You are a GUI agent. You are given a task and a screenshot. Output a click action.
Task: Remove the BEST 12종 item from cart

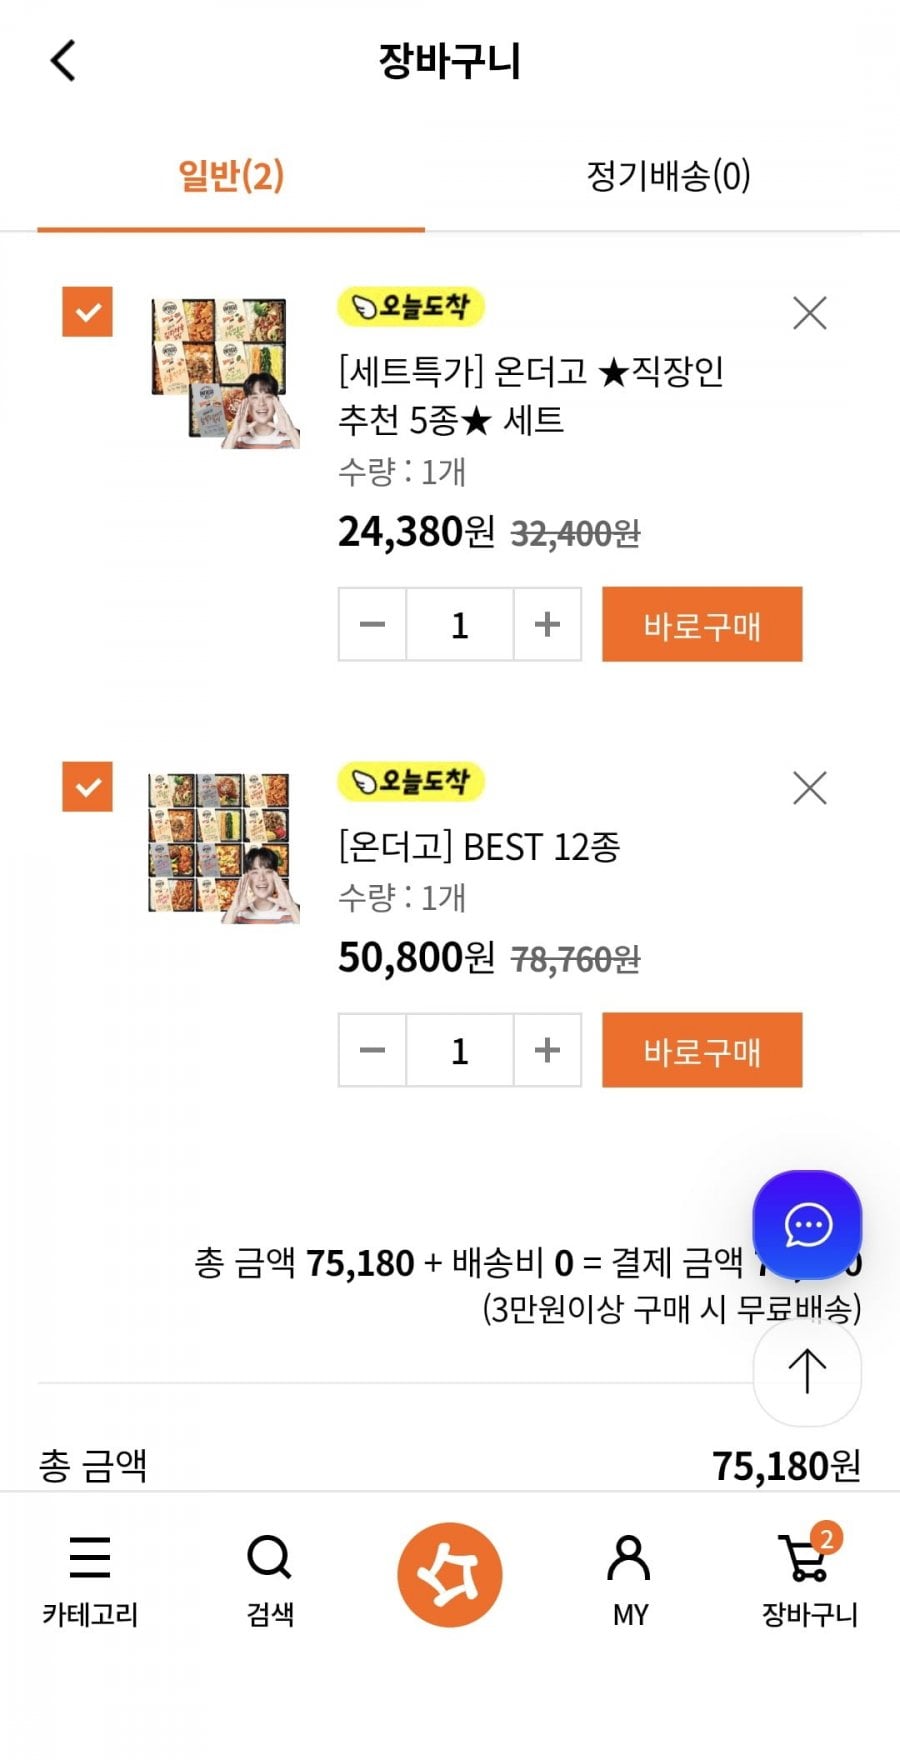(809, 788)
